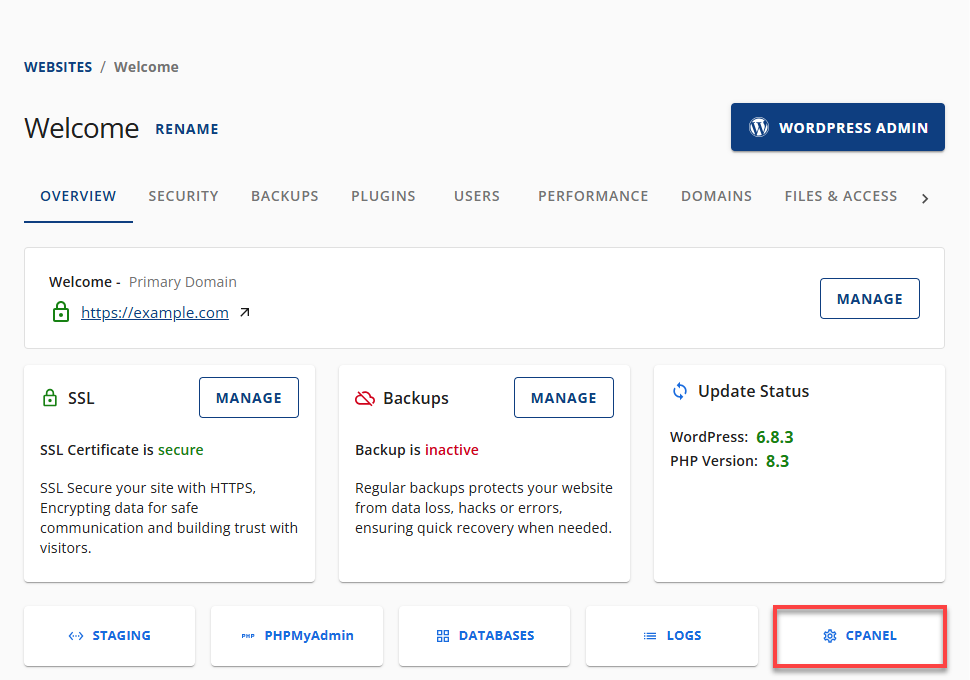Select the Performance tab
Viewport: 970px width, 680px height.
click(x=593, y=196)
